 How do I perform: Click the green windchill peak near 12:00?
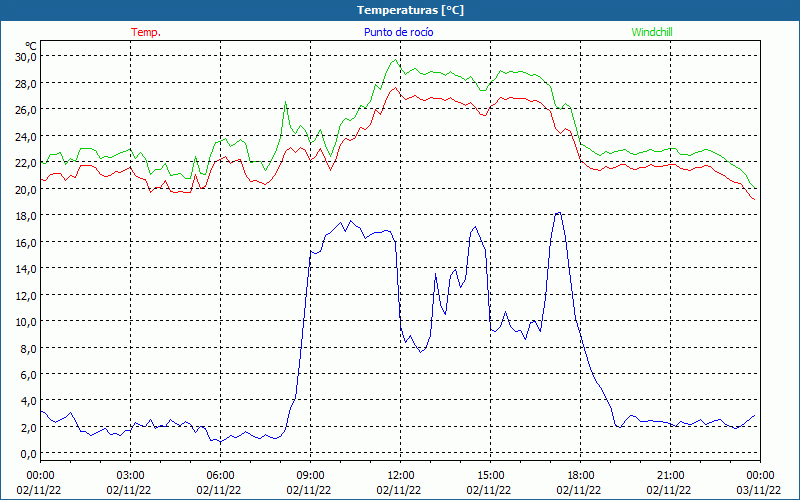pyautogui.click(x=395, y=60)
